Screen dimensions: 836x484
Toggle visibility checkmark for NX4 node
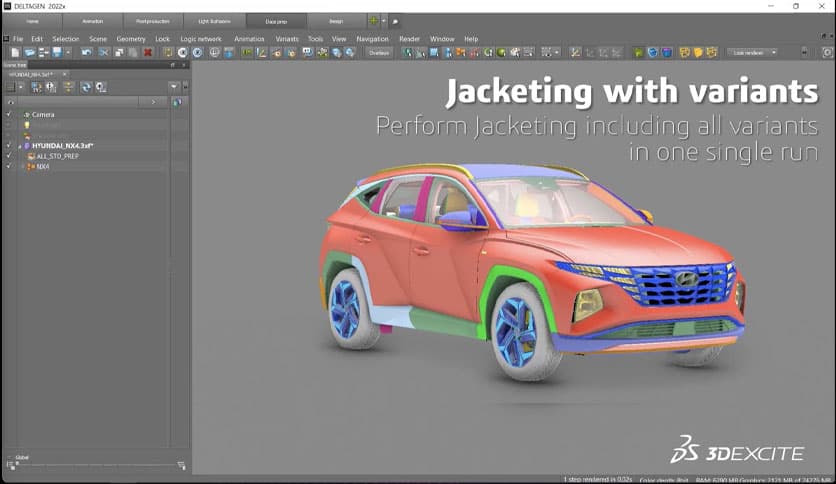click(x=9, y=166)
